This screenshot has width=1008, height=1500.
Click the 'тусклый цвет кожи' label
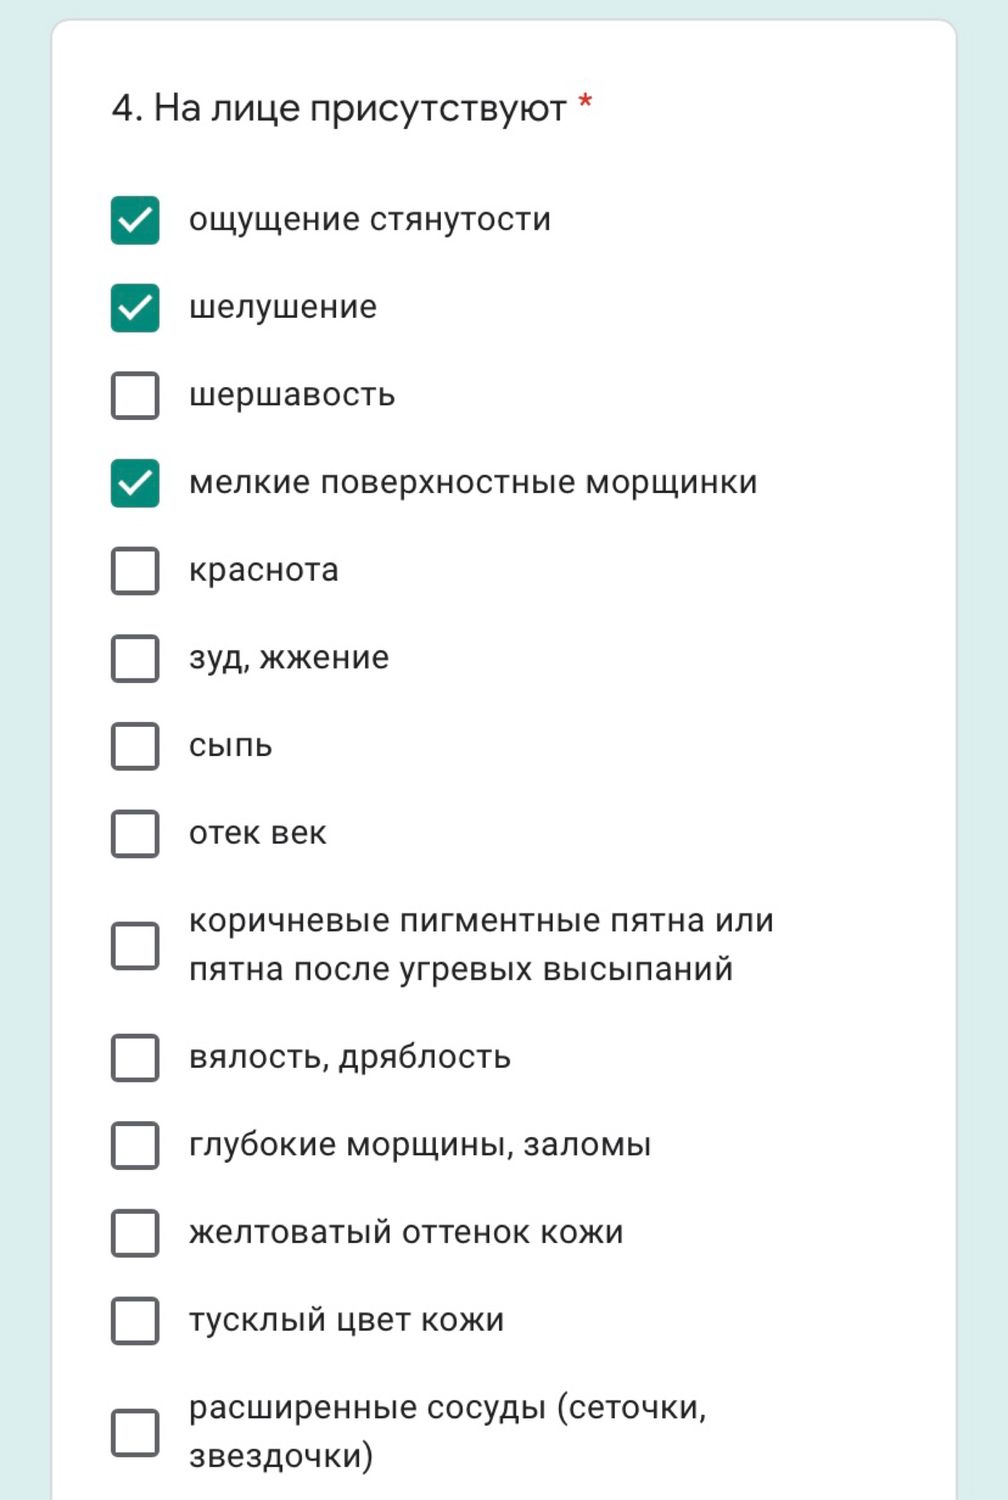[346, 1321]
